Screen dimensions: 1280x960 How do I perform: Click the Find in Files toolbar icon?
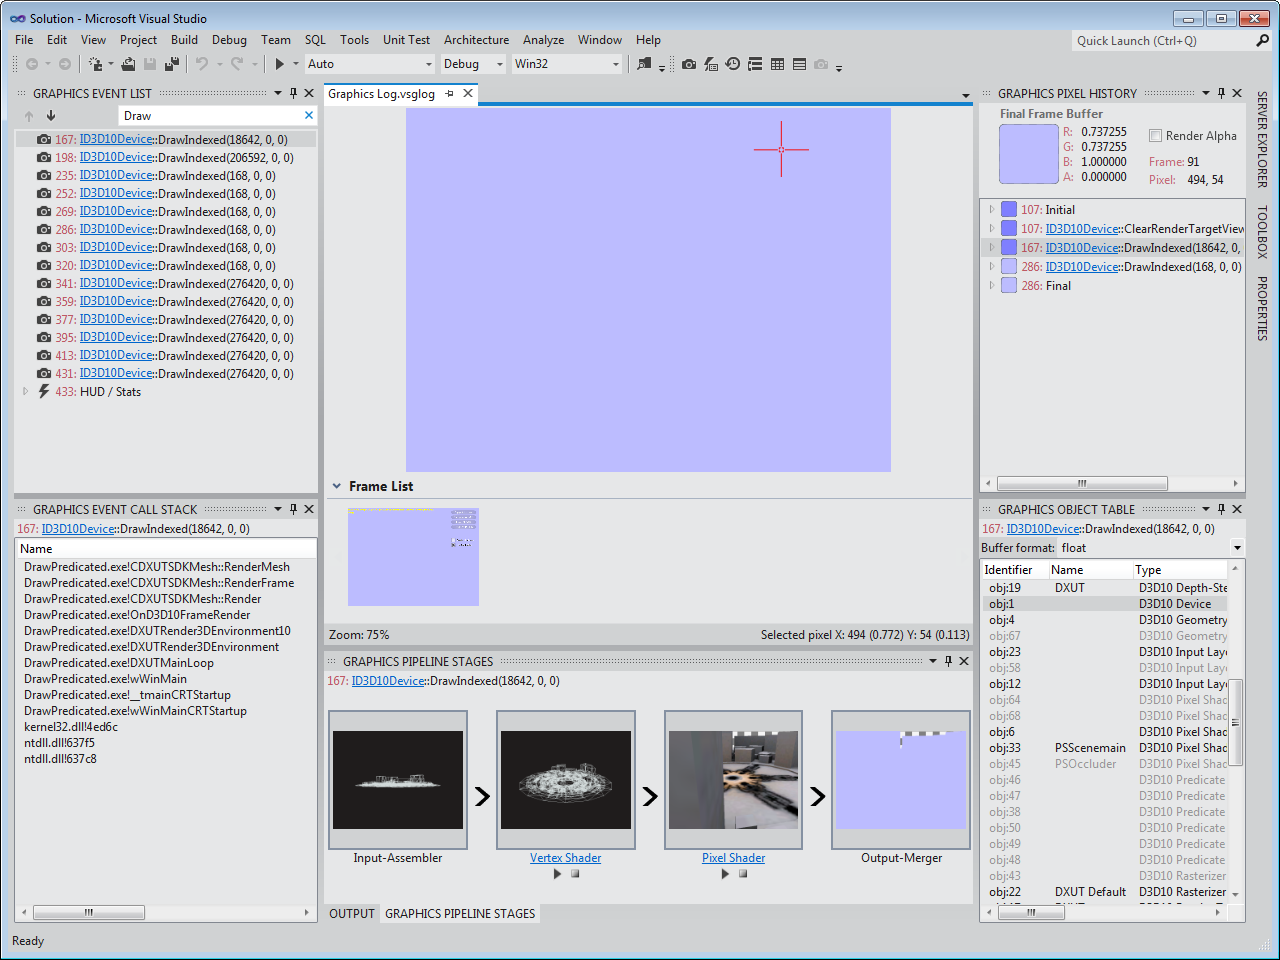click(x=644, y=64)
